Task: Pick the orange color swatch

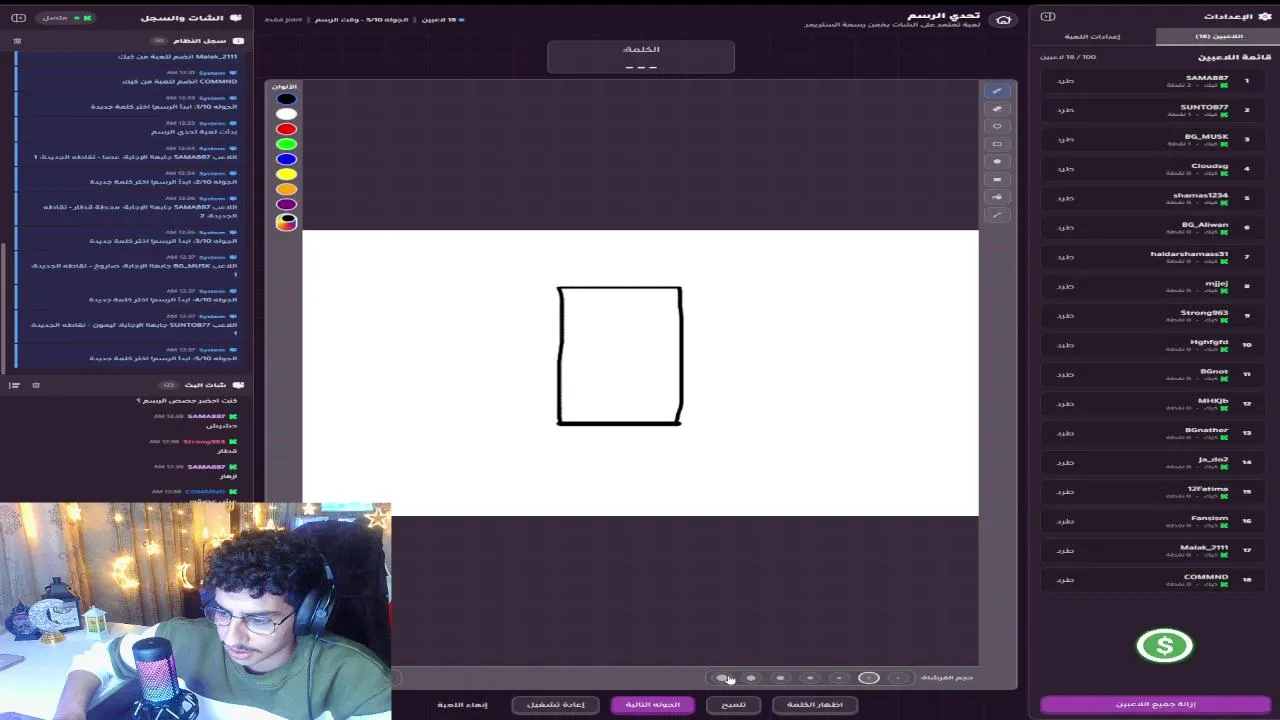Action: pyautogui.click(x=286, y=189)
